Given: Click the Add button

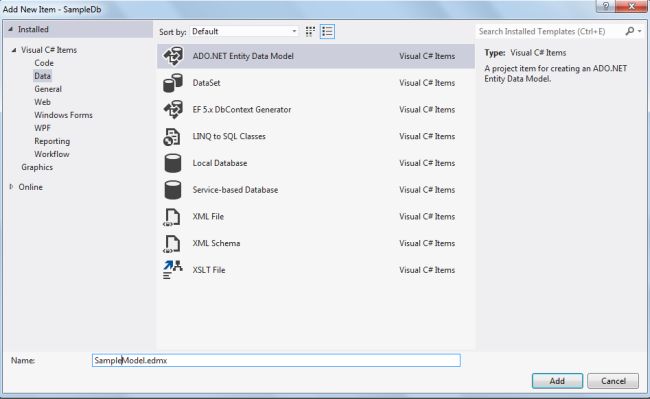Looking at the screenshot, I should (x=557, y=381).
